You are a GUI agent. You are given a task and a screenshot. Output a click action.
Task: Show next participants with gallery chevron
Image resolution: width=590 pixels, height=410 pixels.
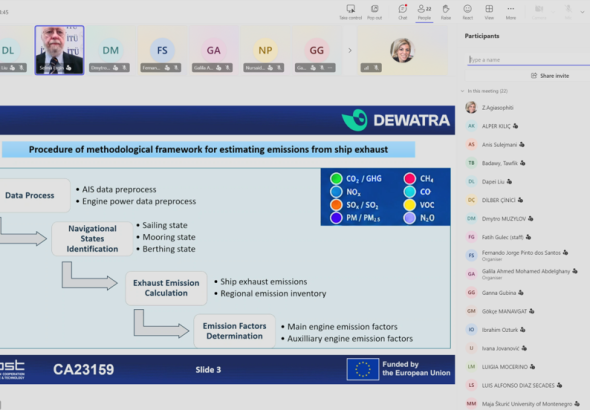click(x=350, y=50)
